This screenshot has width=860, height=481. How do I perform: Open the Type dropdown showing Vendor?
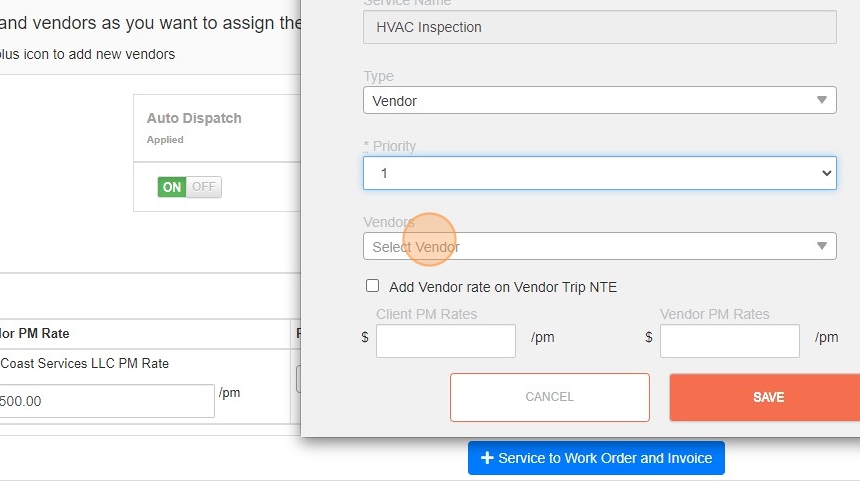click(598, 100)
